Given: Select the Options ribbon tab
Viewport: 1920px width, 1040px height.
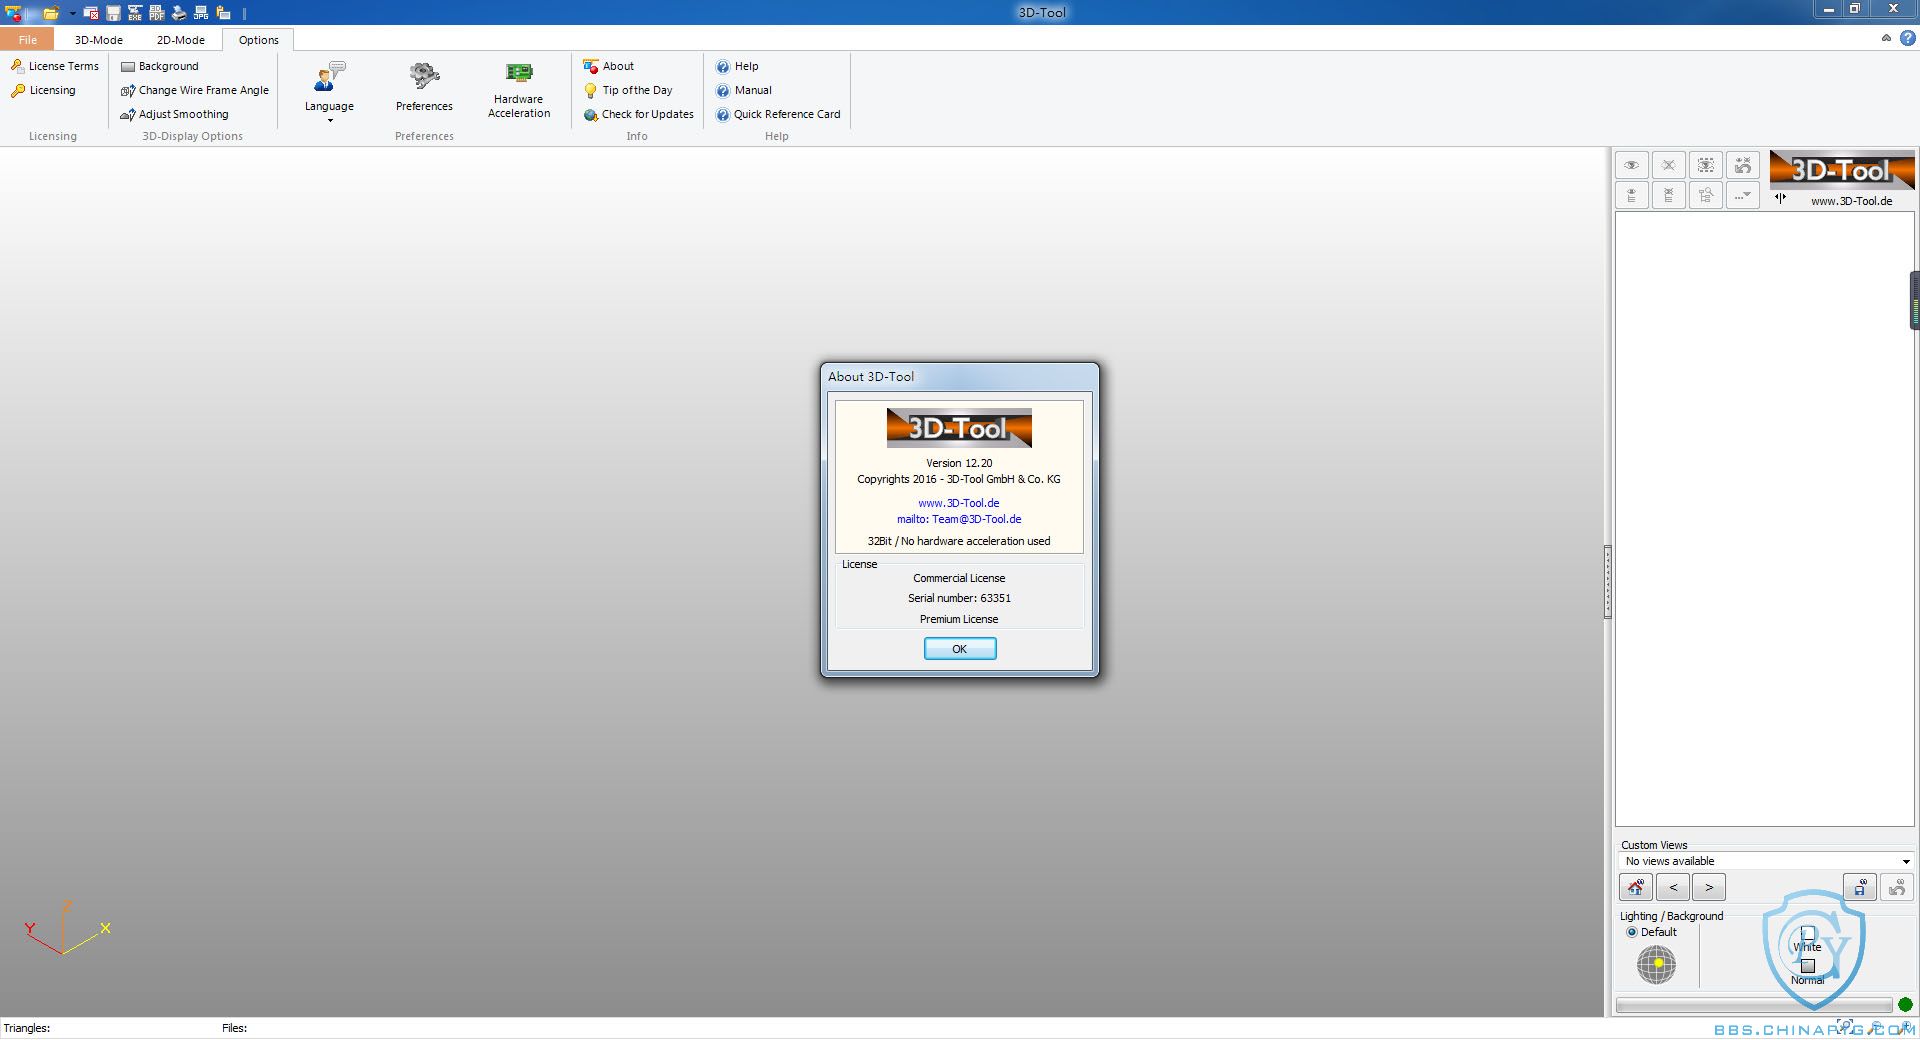Looking at the screenshot, I should [259, 40].
